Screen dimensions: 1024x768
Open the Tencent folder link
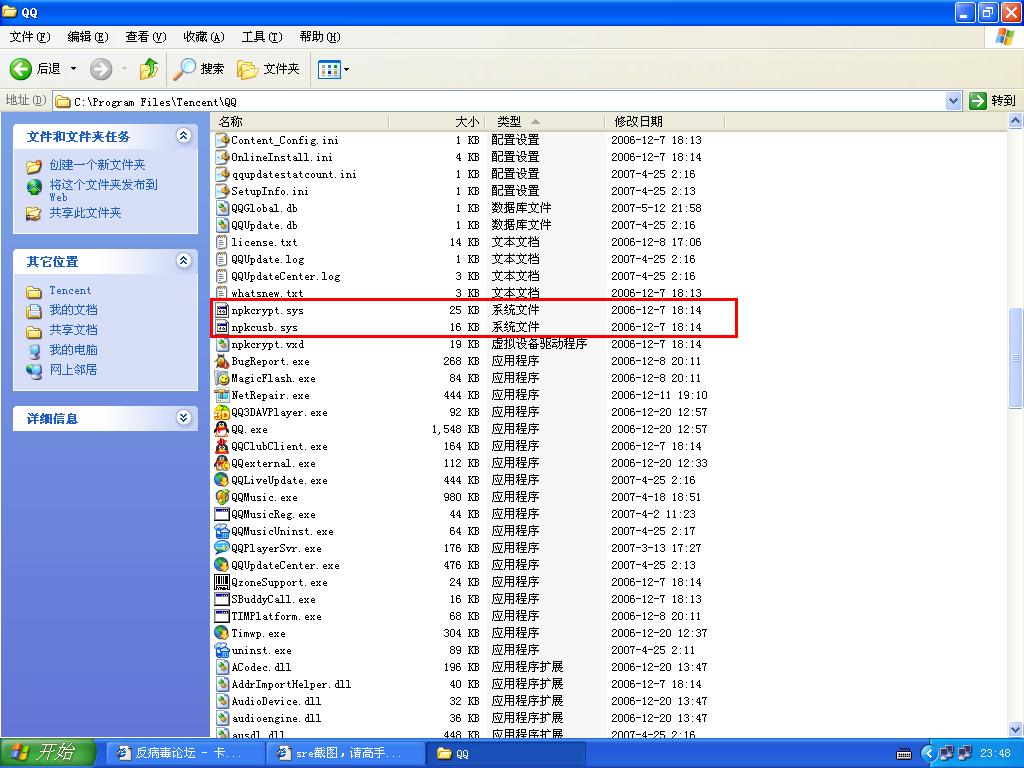click(71, 291)
